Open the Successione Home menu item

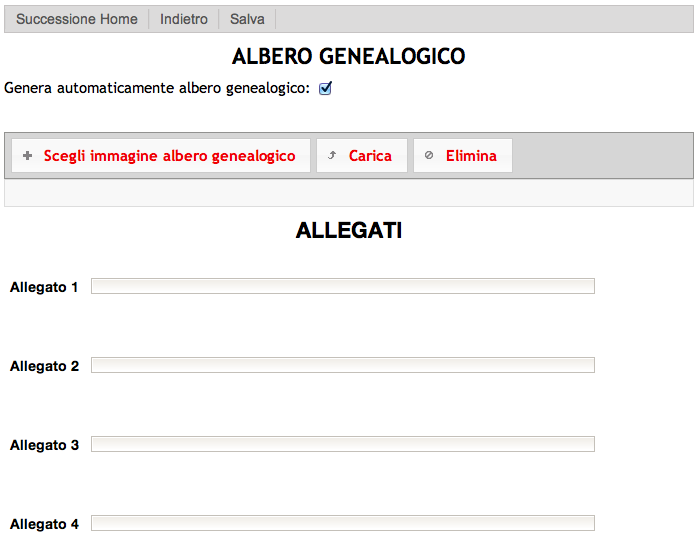click(x=77, y=19)
